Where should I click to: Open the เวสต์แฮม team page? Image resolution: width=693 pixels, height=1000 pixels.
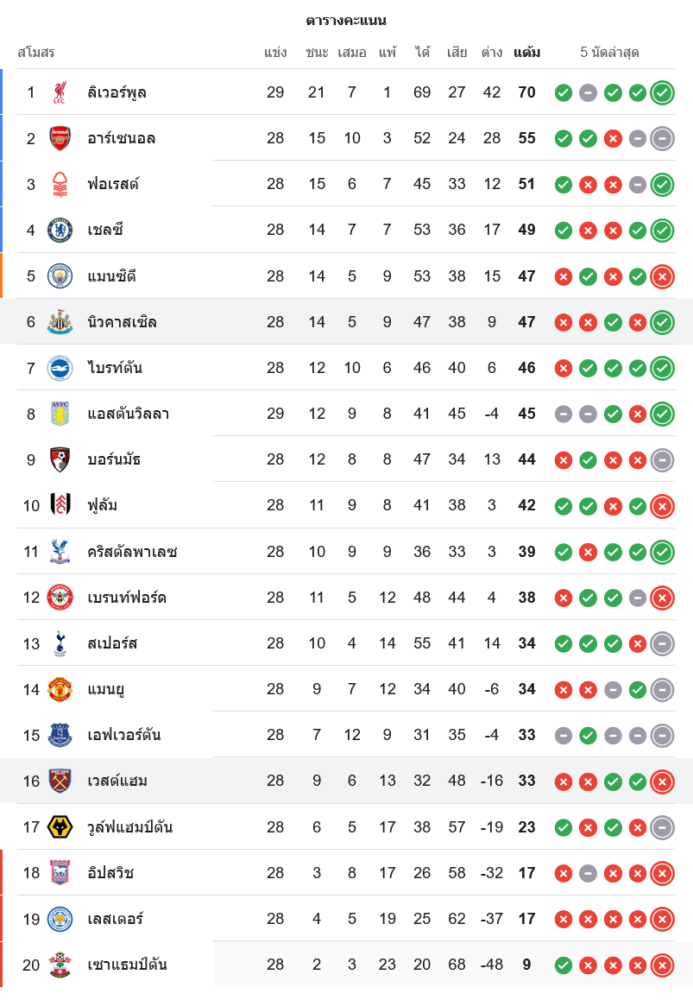click(x=118, y=781)
